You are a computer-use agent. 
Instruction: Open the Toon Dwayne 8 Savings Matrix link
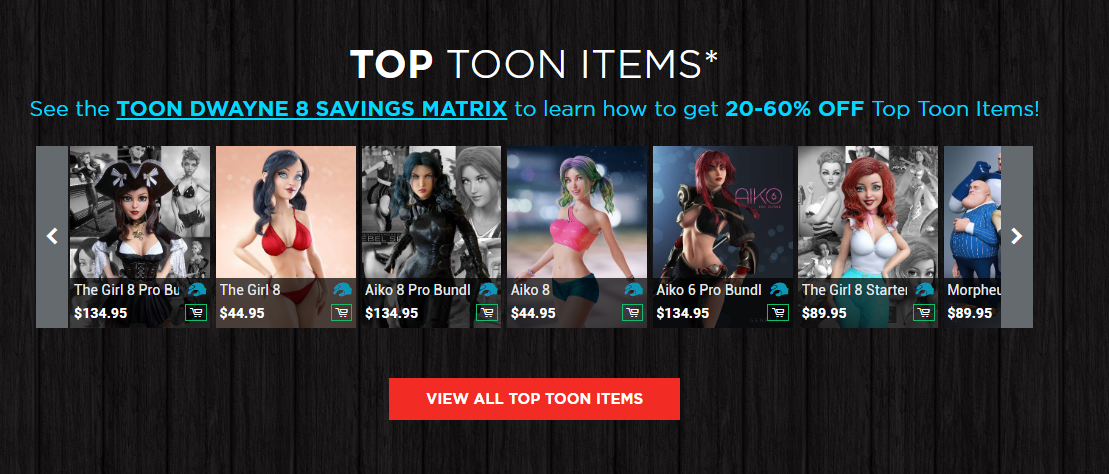[x=312, y=109]
